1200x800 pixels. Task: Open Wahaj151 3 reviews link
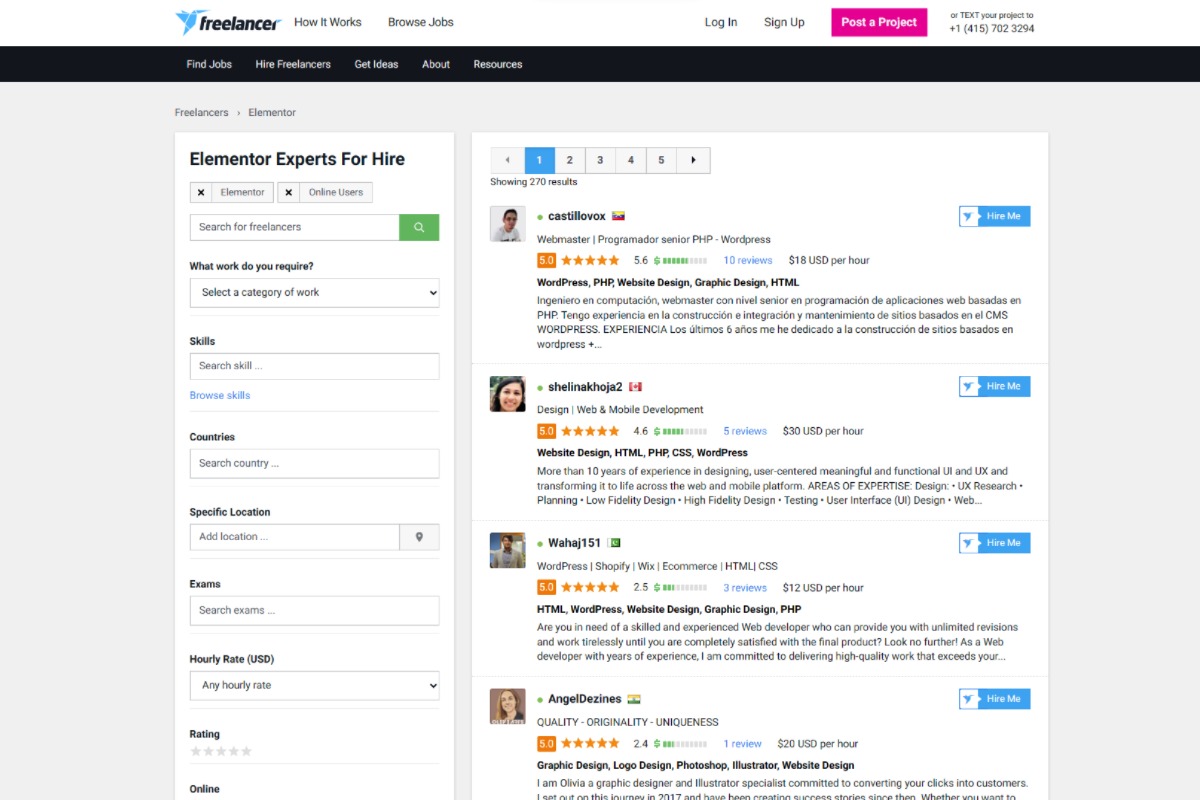point(745,588)
